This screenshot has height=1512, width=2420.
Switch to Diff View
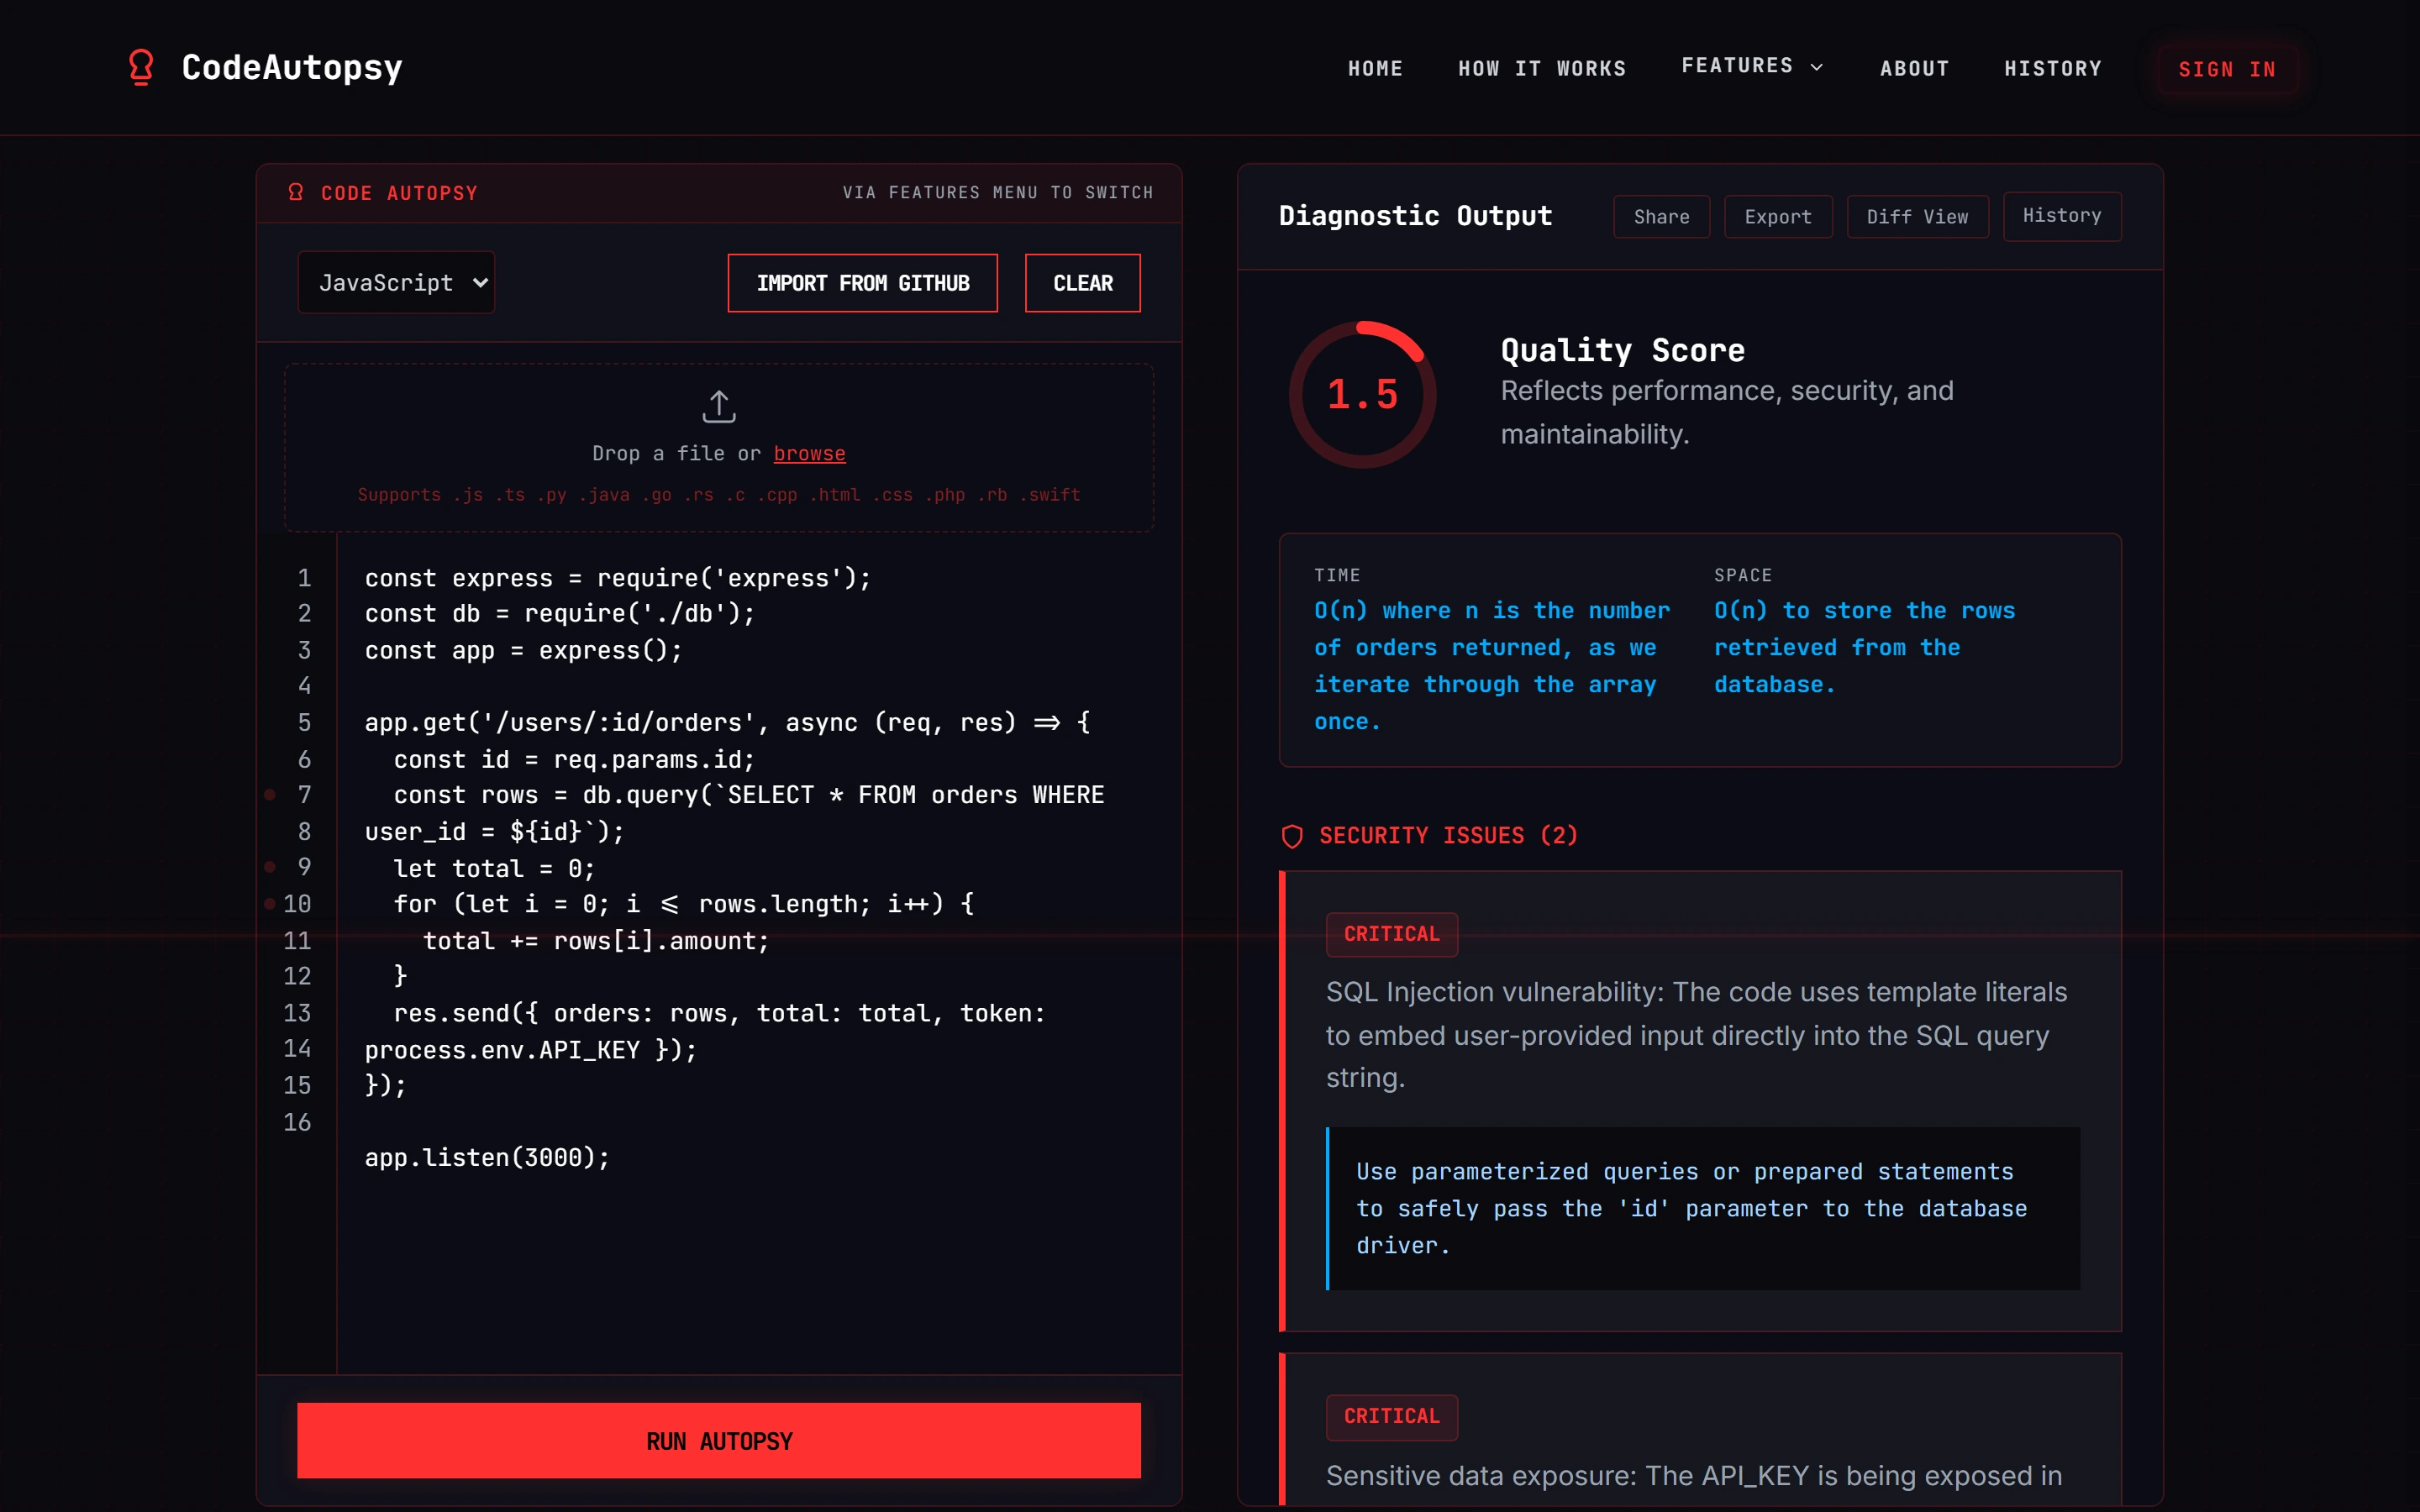tap(1917, 217)
